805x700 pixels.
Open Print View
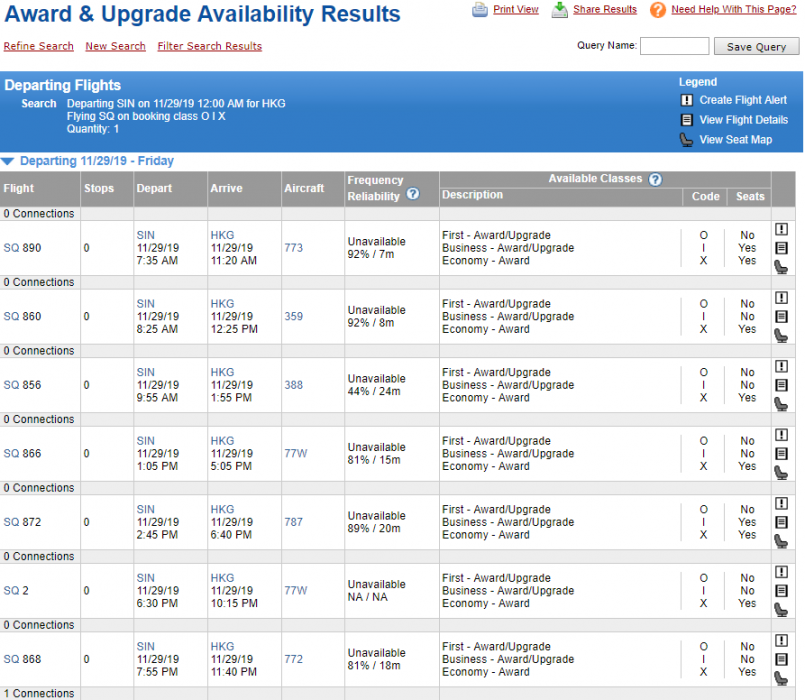click(515, 9)
